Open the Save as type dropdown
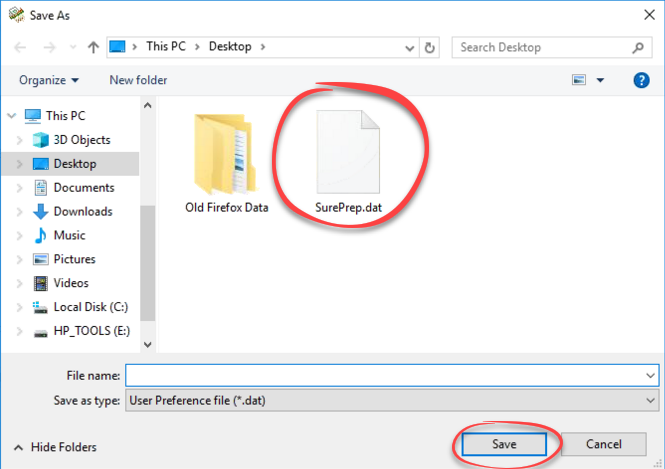This screenshot has height=469, width=665. coord(392,400)
